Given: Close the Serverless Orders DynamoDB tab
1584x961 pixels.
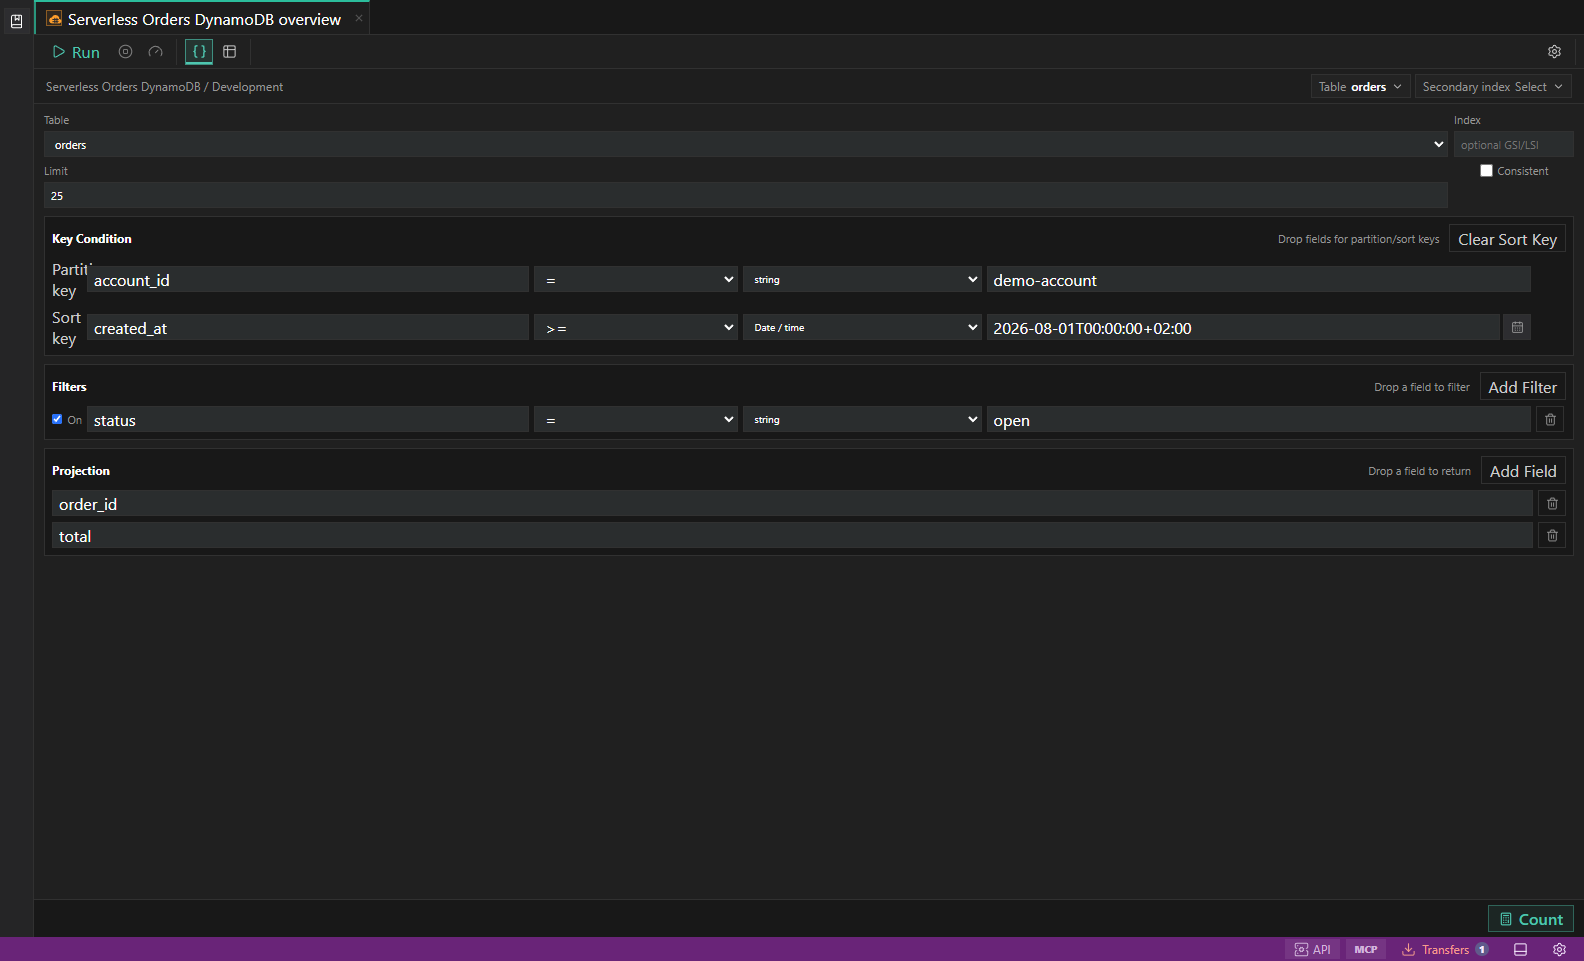Looking at the screenshot, I should pos(359,18).
